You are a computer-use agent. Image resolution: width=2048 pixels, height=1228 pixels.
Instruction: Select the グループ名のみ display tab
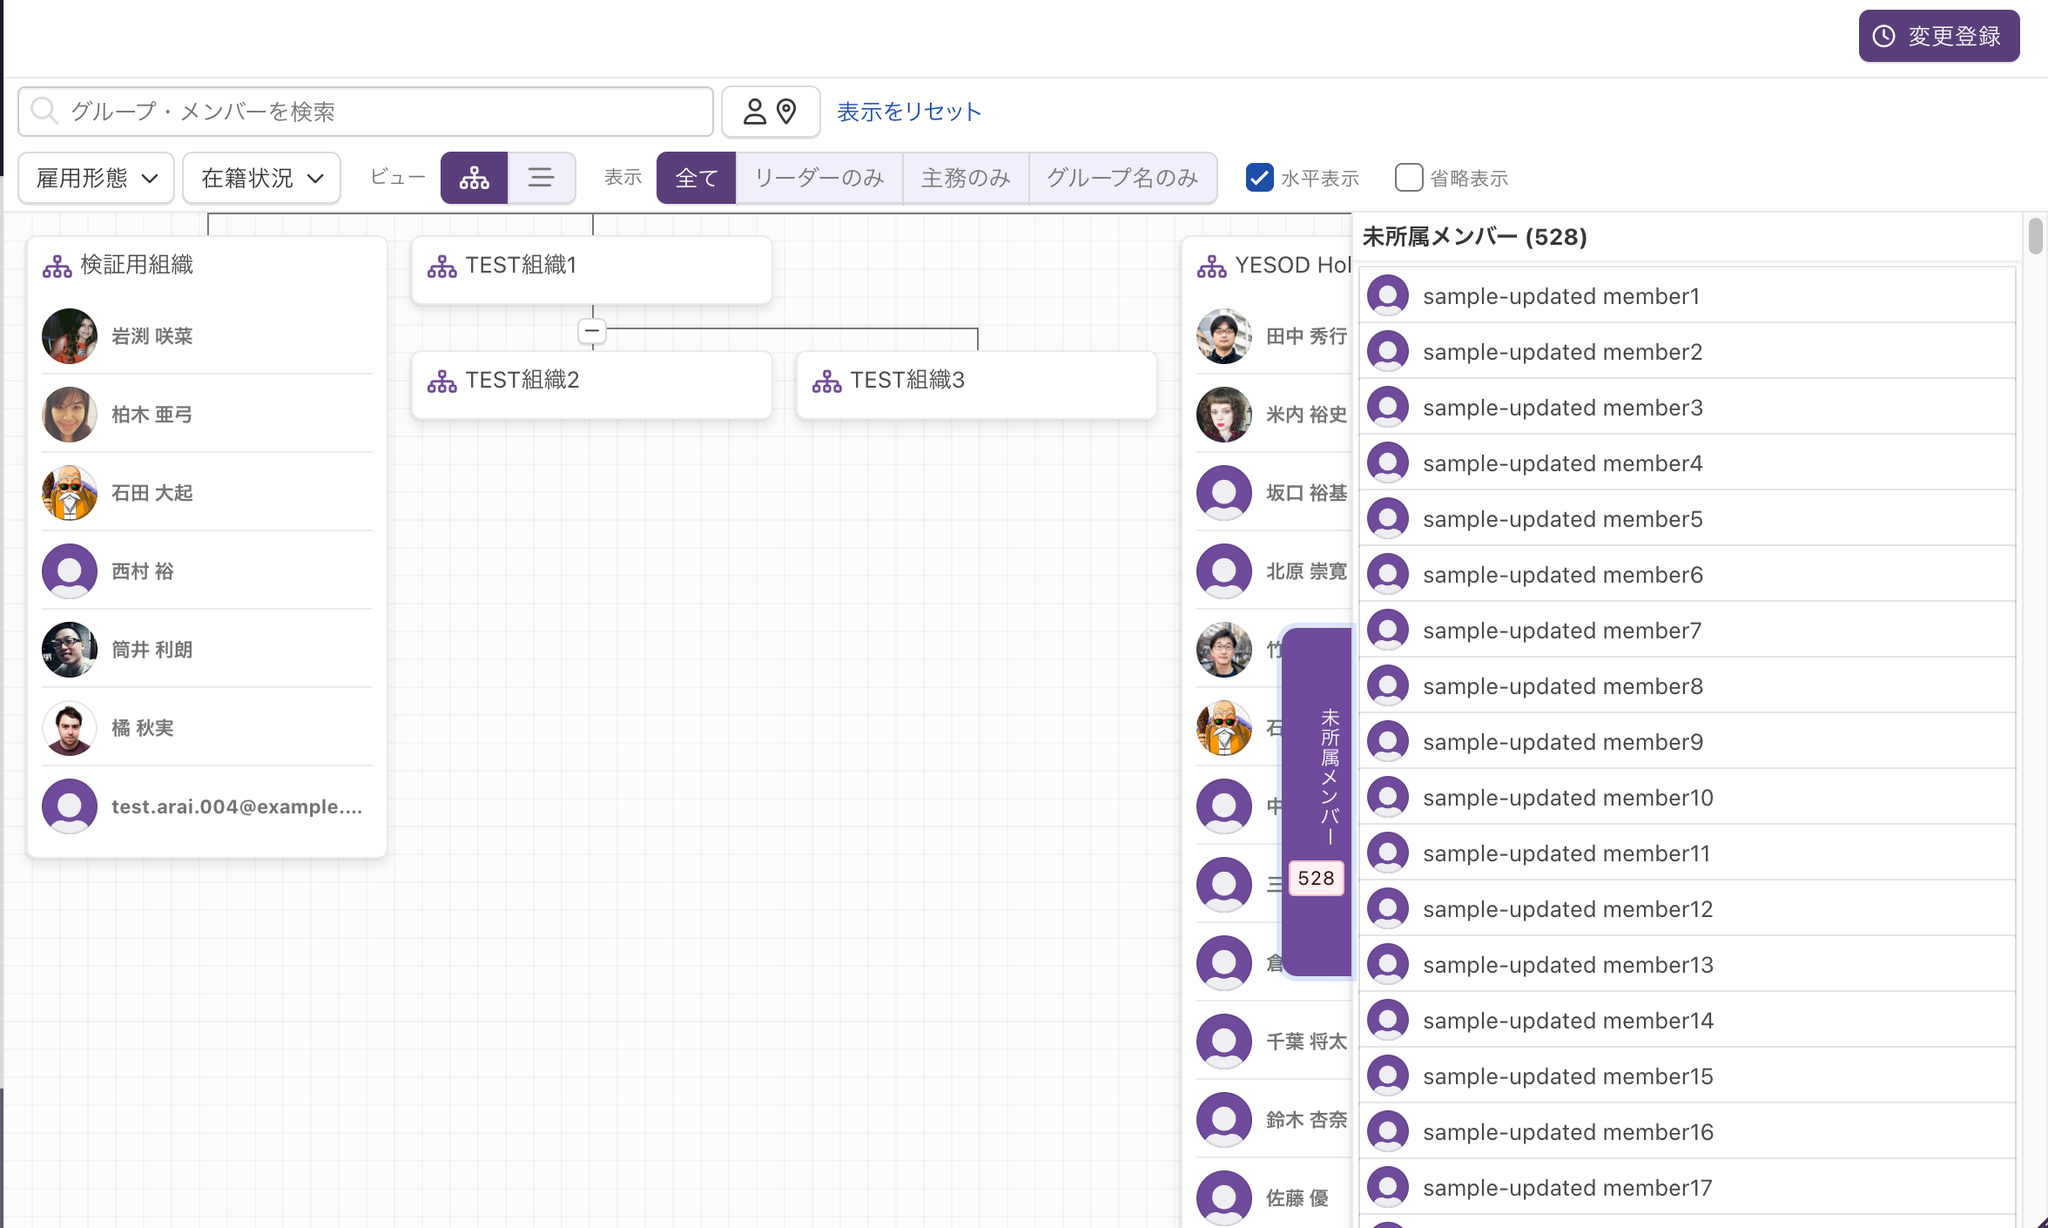1122,178
